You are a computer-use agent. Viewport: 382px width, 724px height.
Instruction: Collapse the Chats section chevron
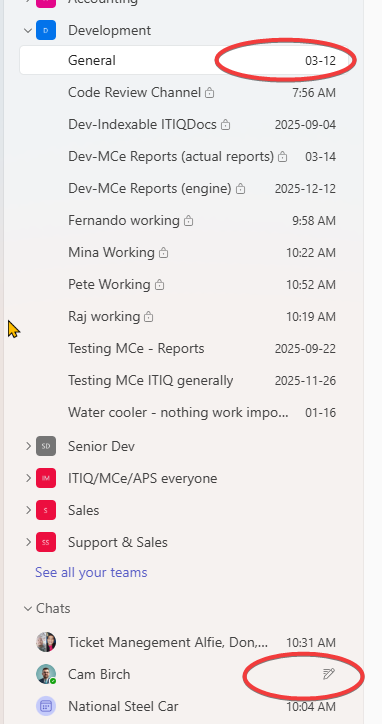point(28,609)
